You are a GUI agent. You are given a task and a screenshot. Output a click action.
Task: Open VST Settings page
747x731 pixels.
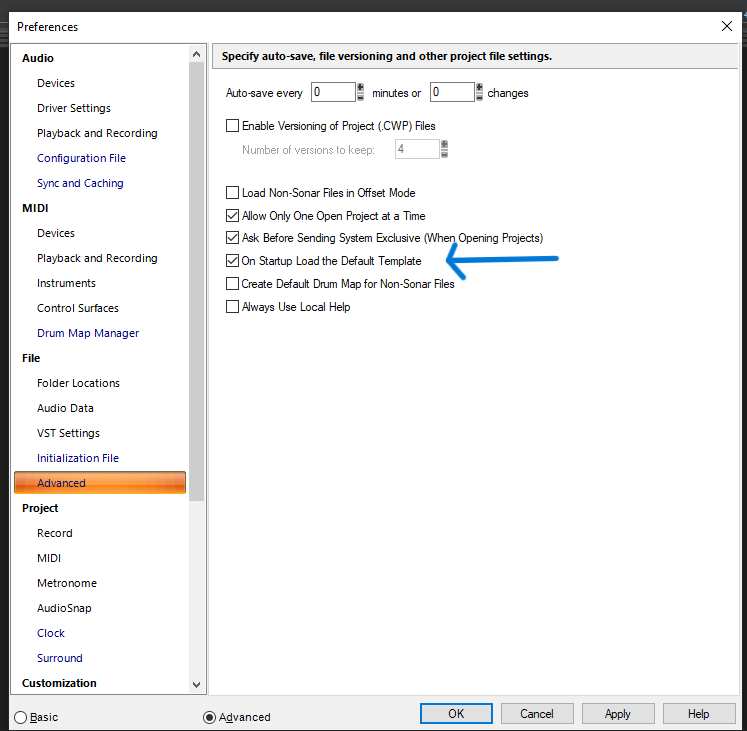(68, 433)
